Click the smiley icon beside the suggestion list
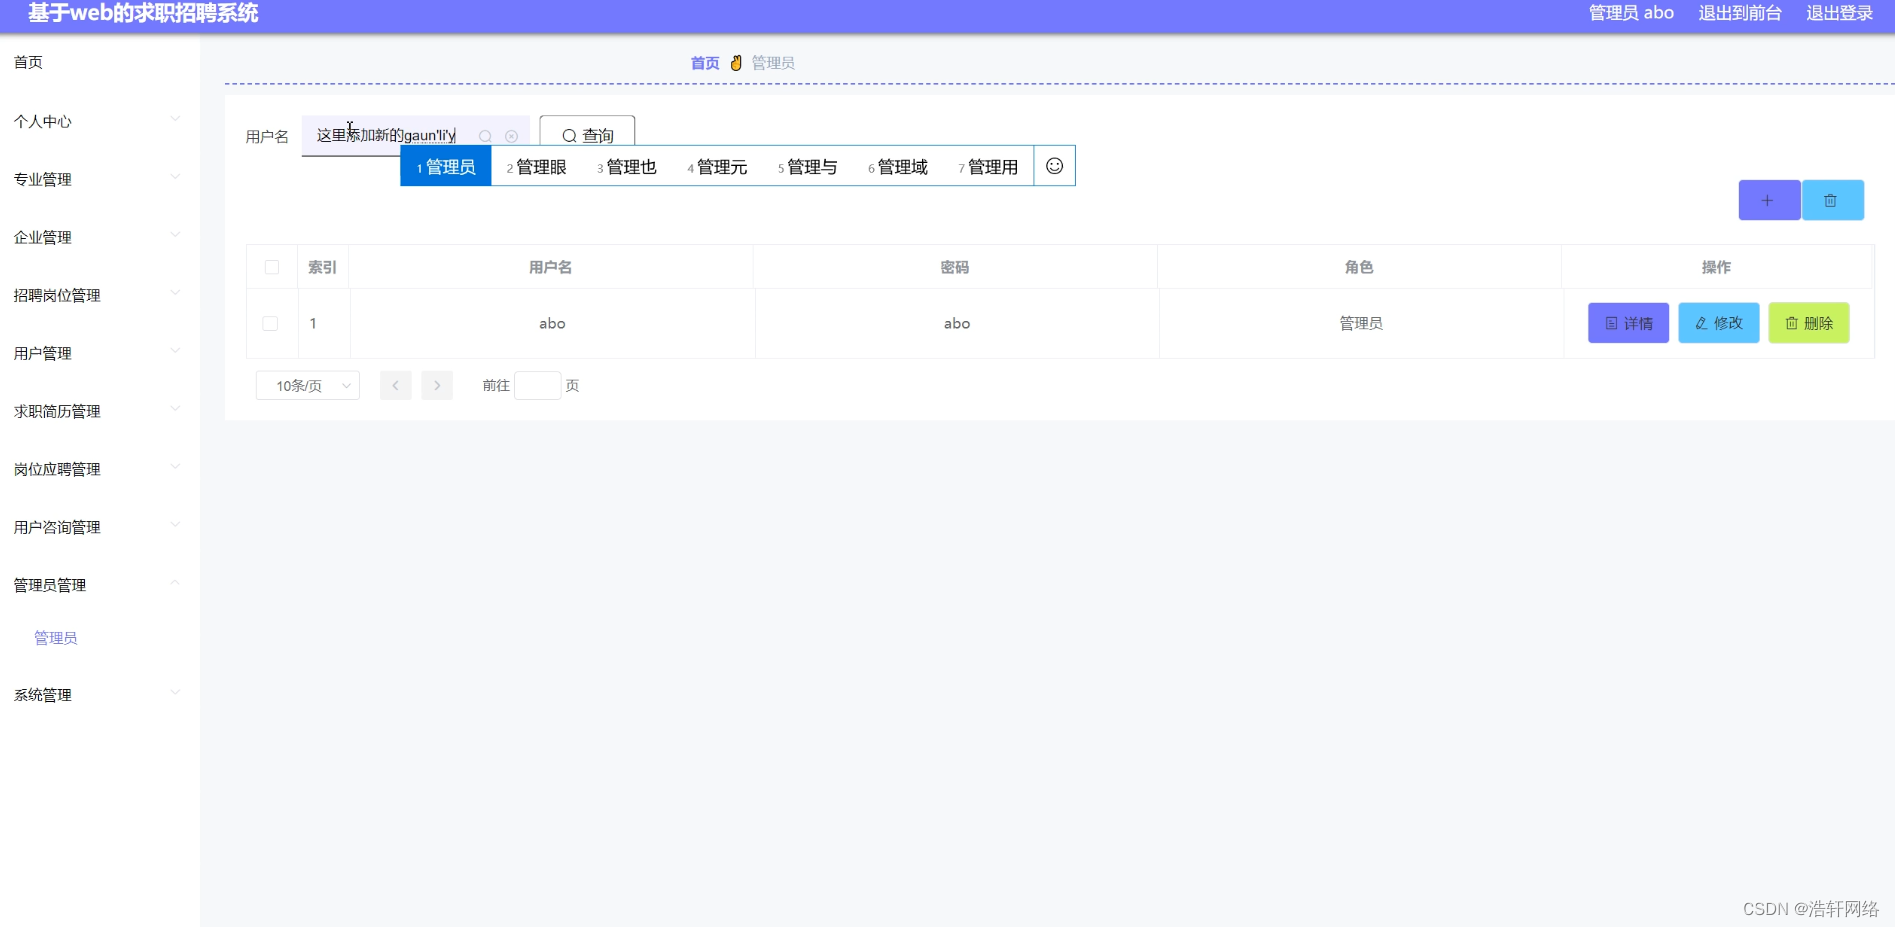Screen dimensions: 1895x927 1054,165
